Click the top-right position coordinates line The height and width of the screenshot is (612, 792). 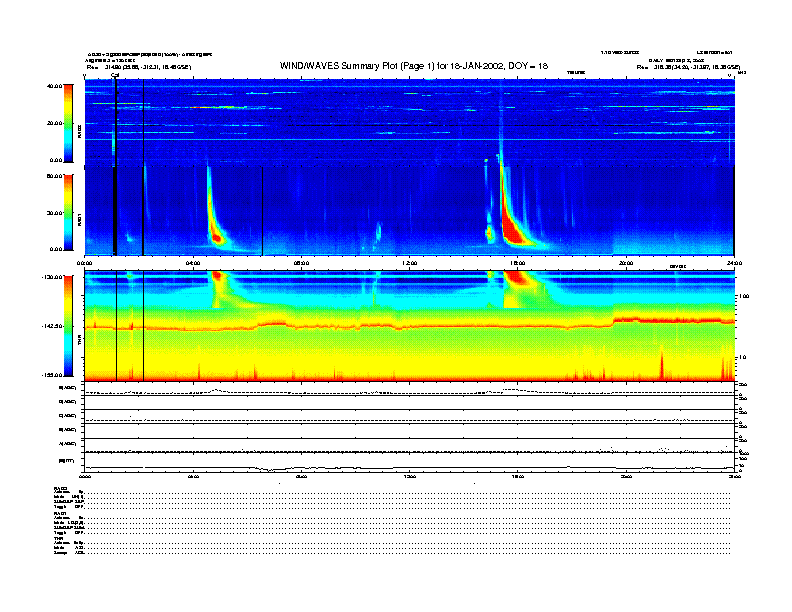tap(688, 67)
